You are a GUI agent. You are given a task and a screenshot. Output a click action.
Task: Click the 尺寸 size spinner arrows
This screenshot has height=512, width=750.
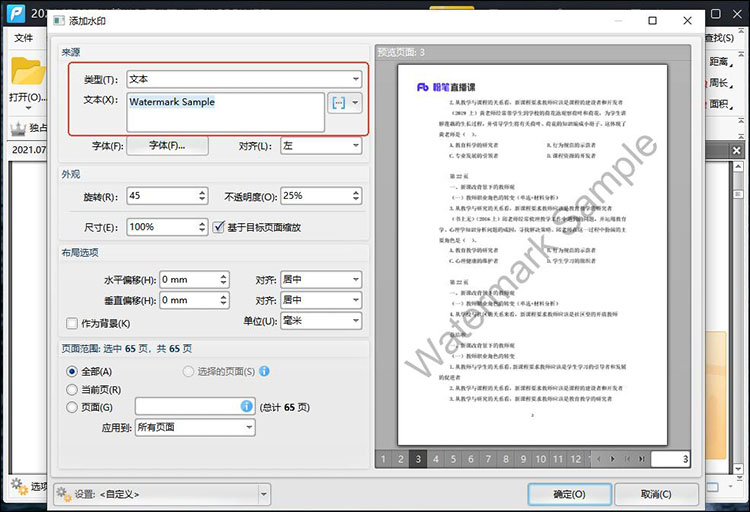[202, 227]
